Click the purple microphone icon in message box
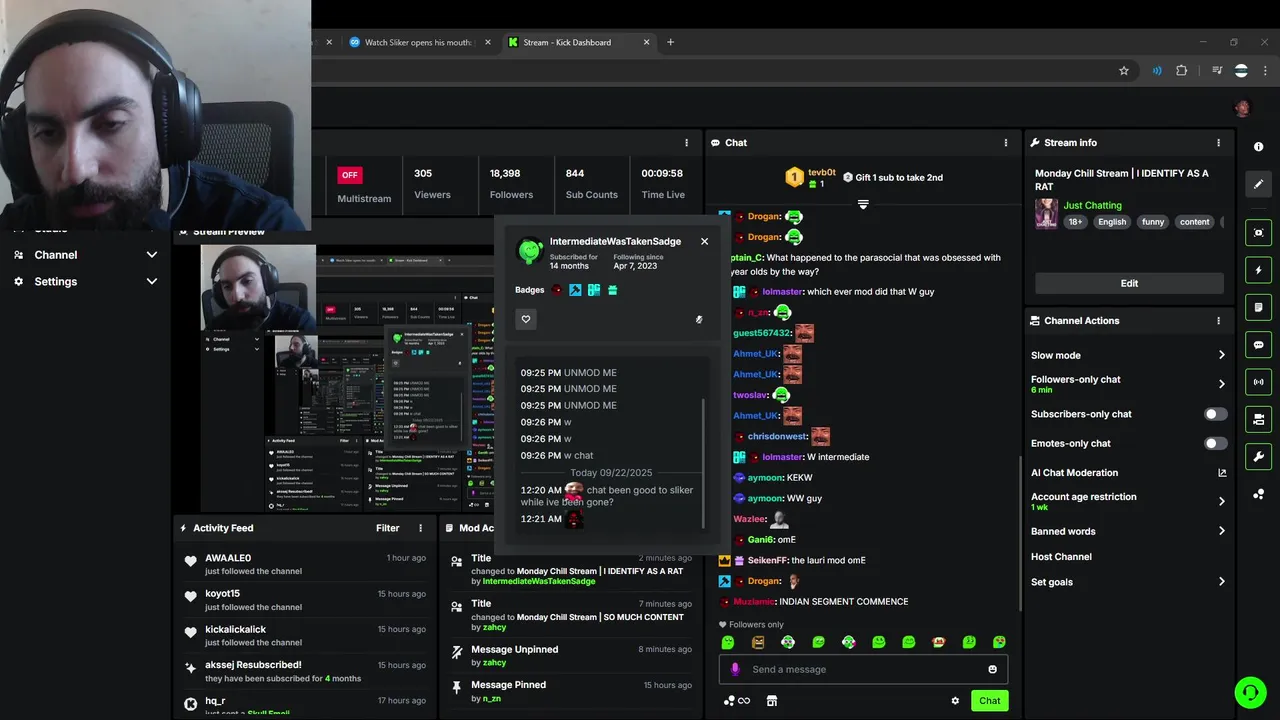1280x720 pixels. 735,669
